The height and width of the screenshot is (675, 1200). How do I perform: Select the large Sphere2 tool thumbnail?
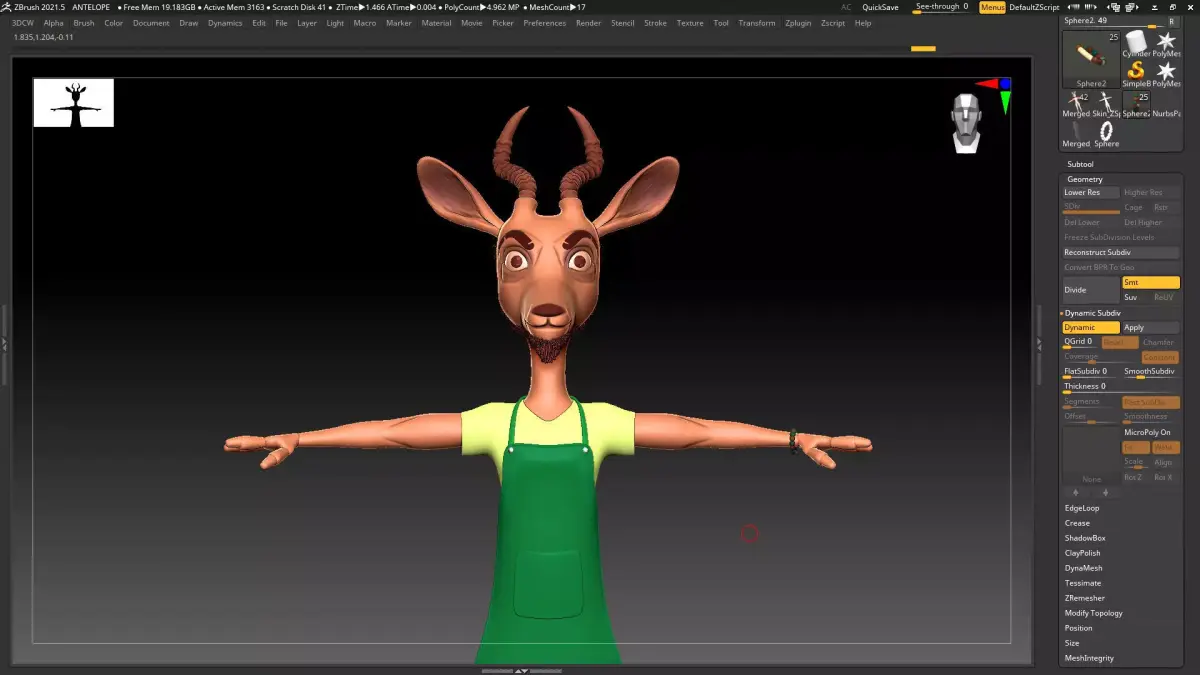pos(1091,59)
